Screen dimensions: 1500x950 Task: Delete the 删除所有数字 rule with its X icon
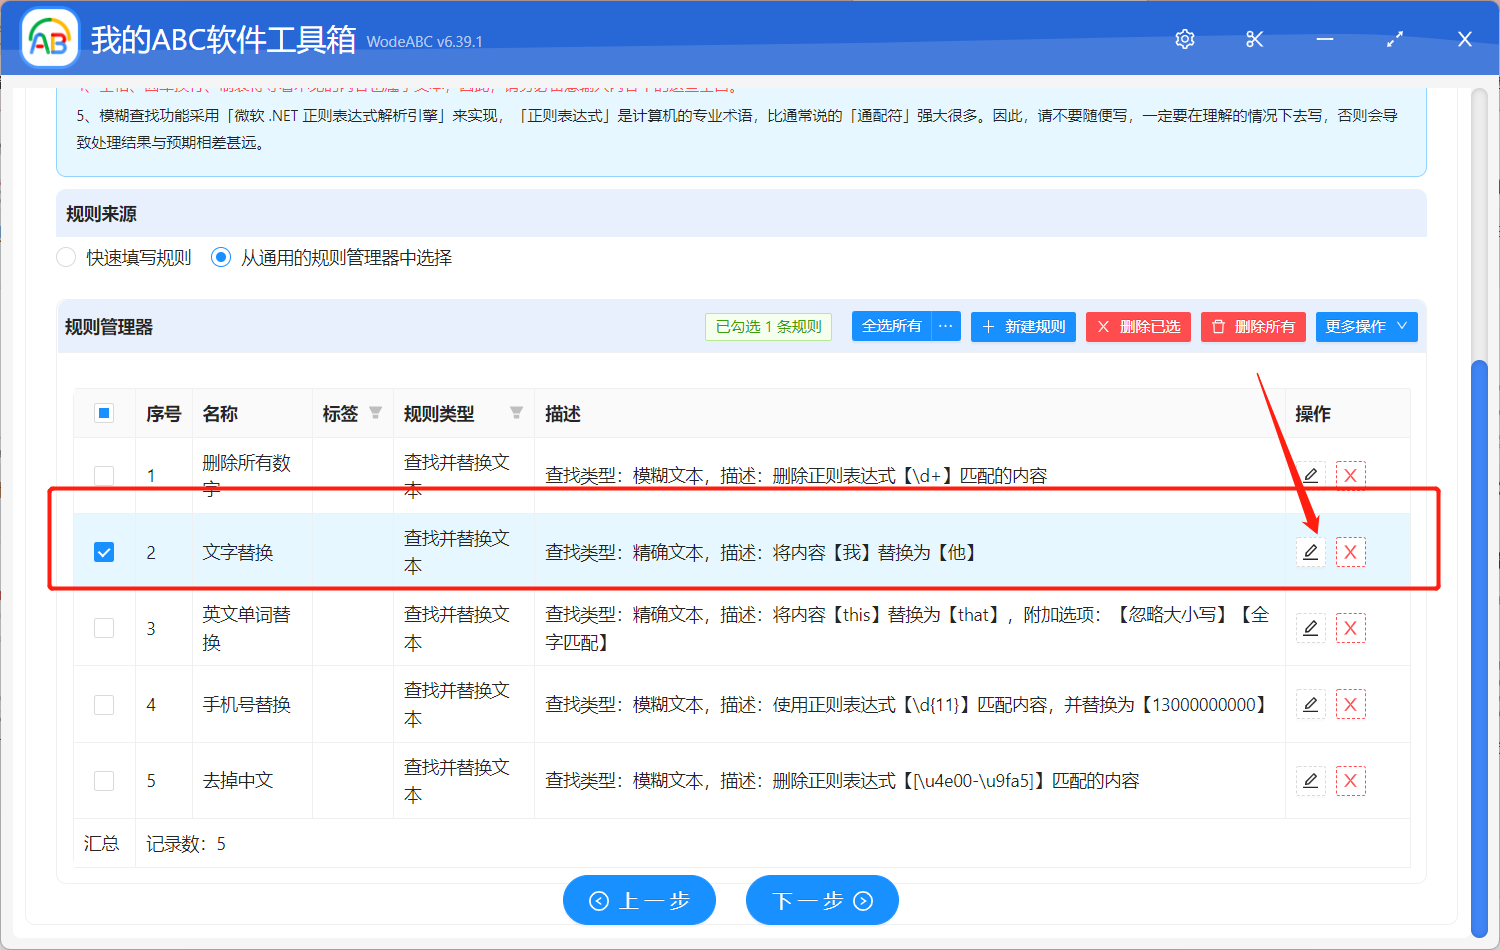1351,475
